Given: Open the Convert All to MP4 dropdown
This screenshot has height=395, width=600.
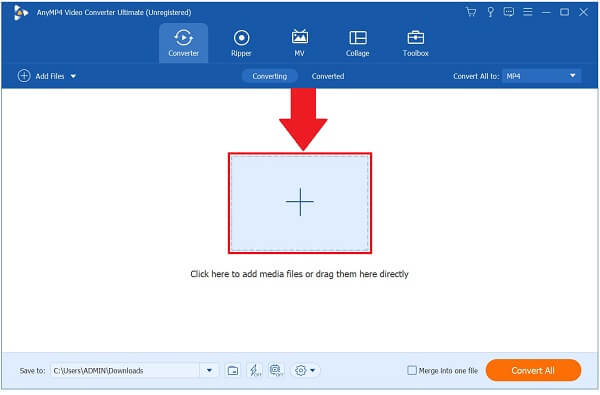Looking at the screenshot, I should [541, 76].
